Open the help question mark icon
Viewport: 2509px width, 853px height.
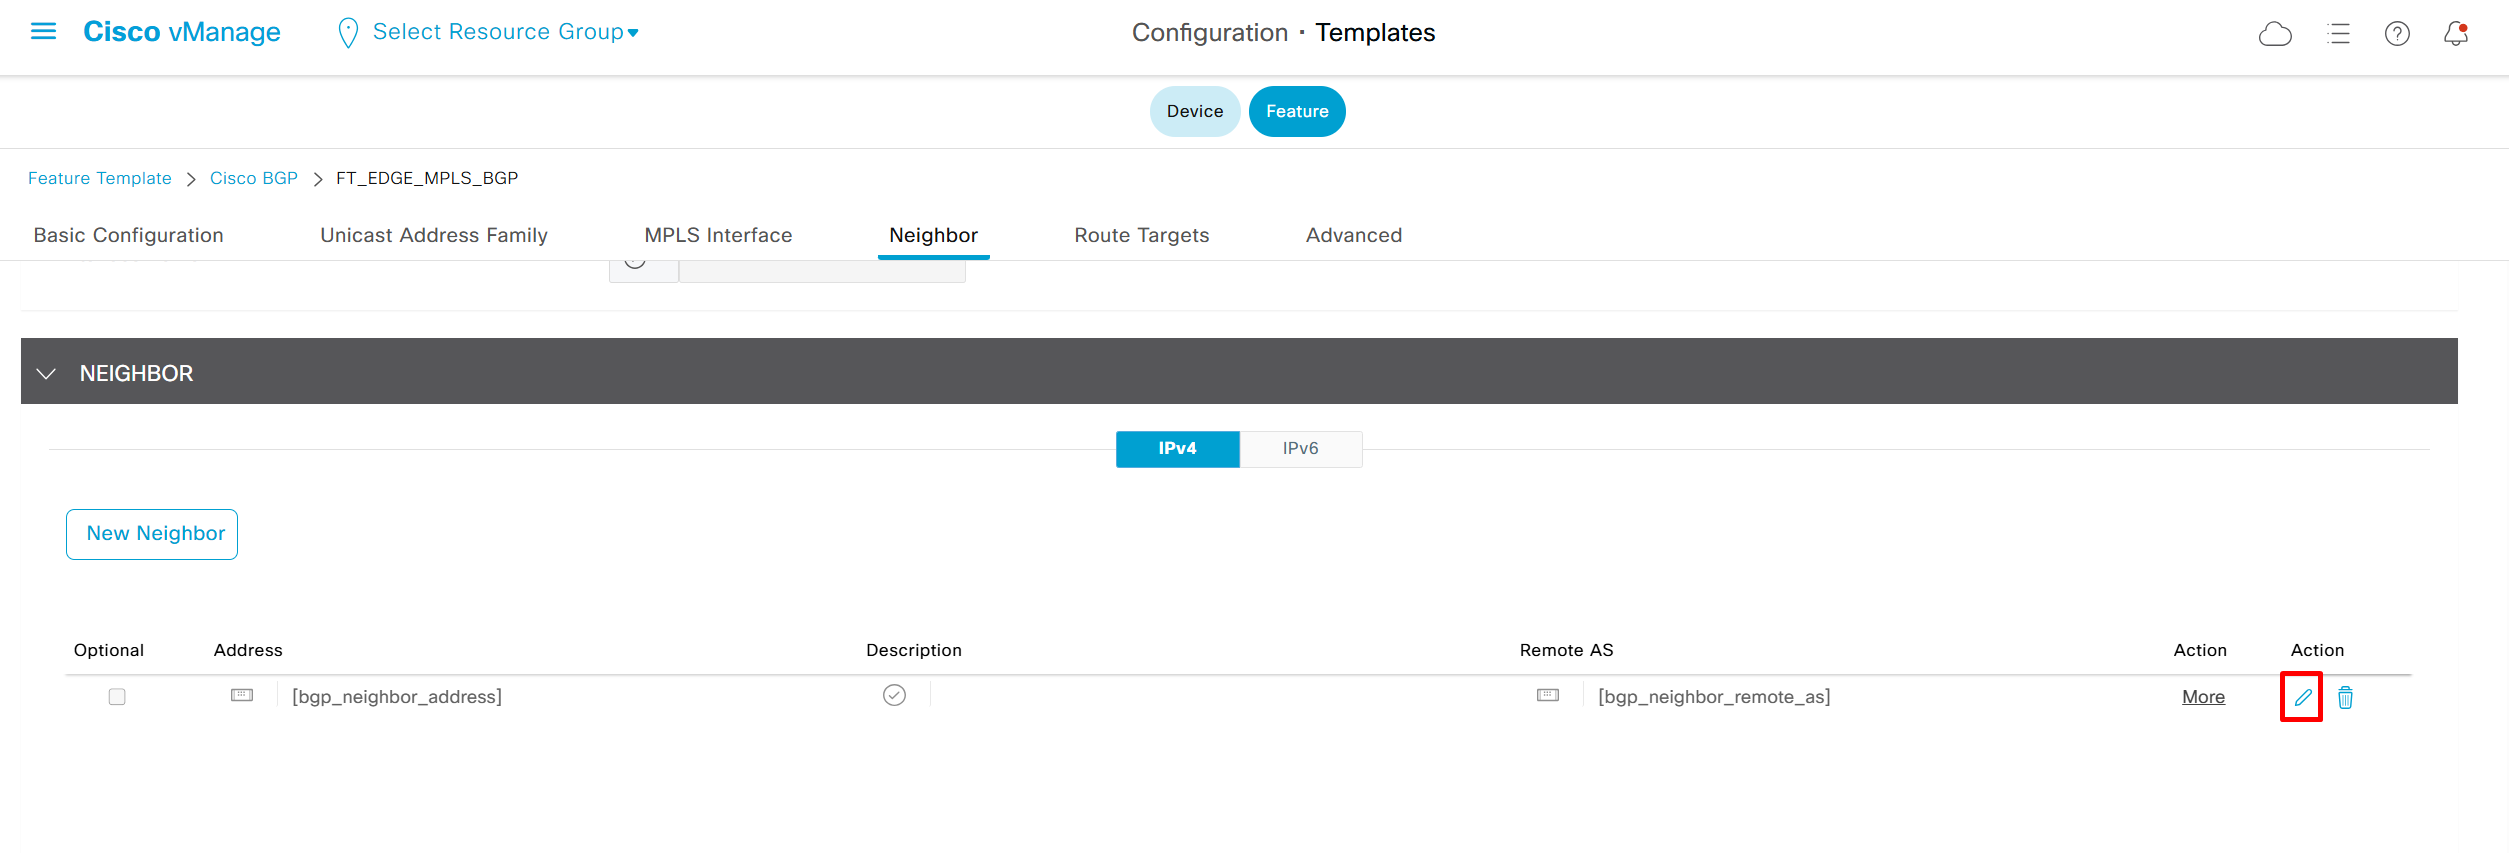2397,34
